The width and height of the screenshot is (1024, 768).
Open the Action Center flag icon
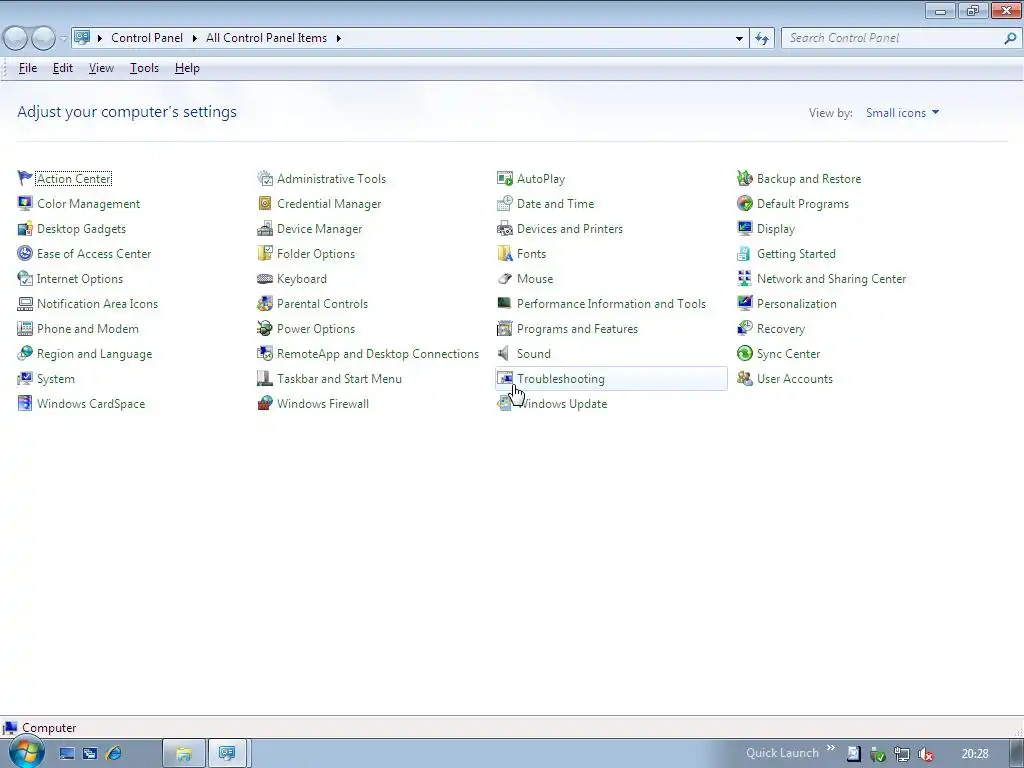tap(25, 178)
